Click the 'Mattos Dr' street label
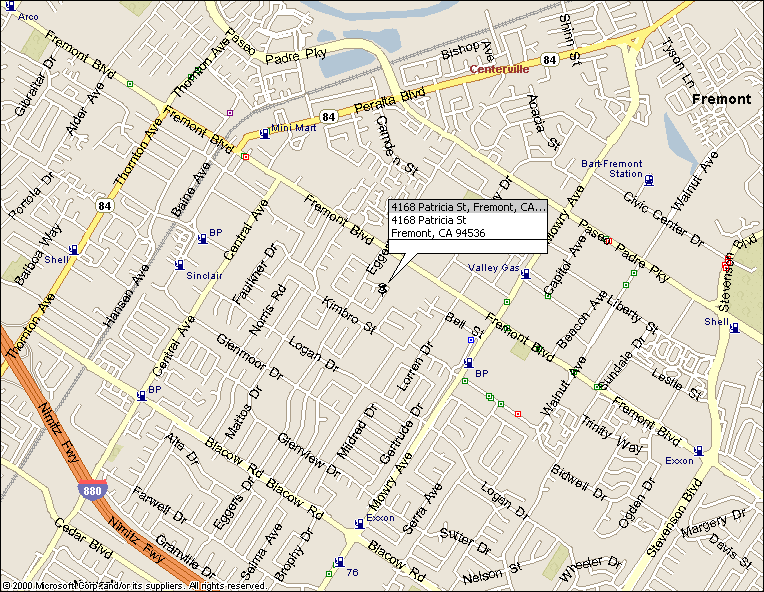 pos(244,412)
